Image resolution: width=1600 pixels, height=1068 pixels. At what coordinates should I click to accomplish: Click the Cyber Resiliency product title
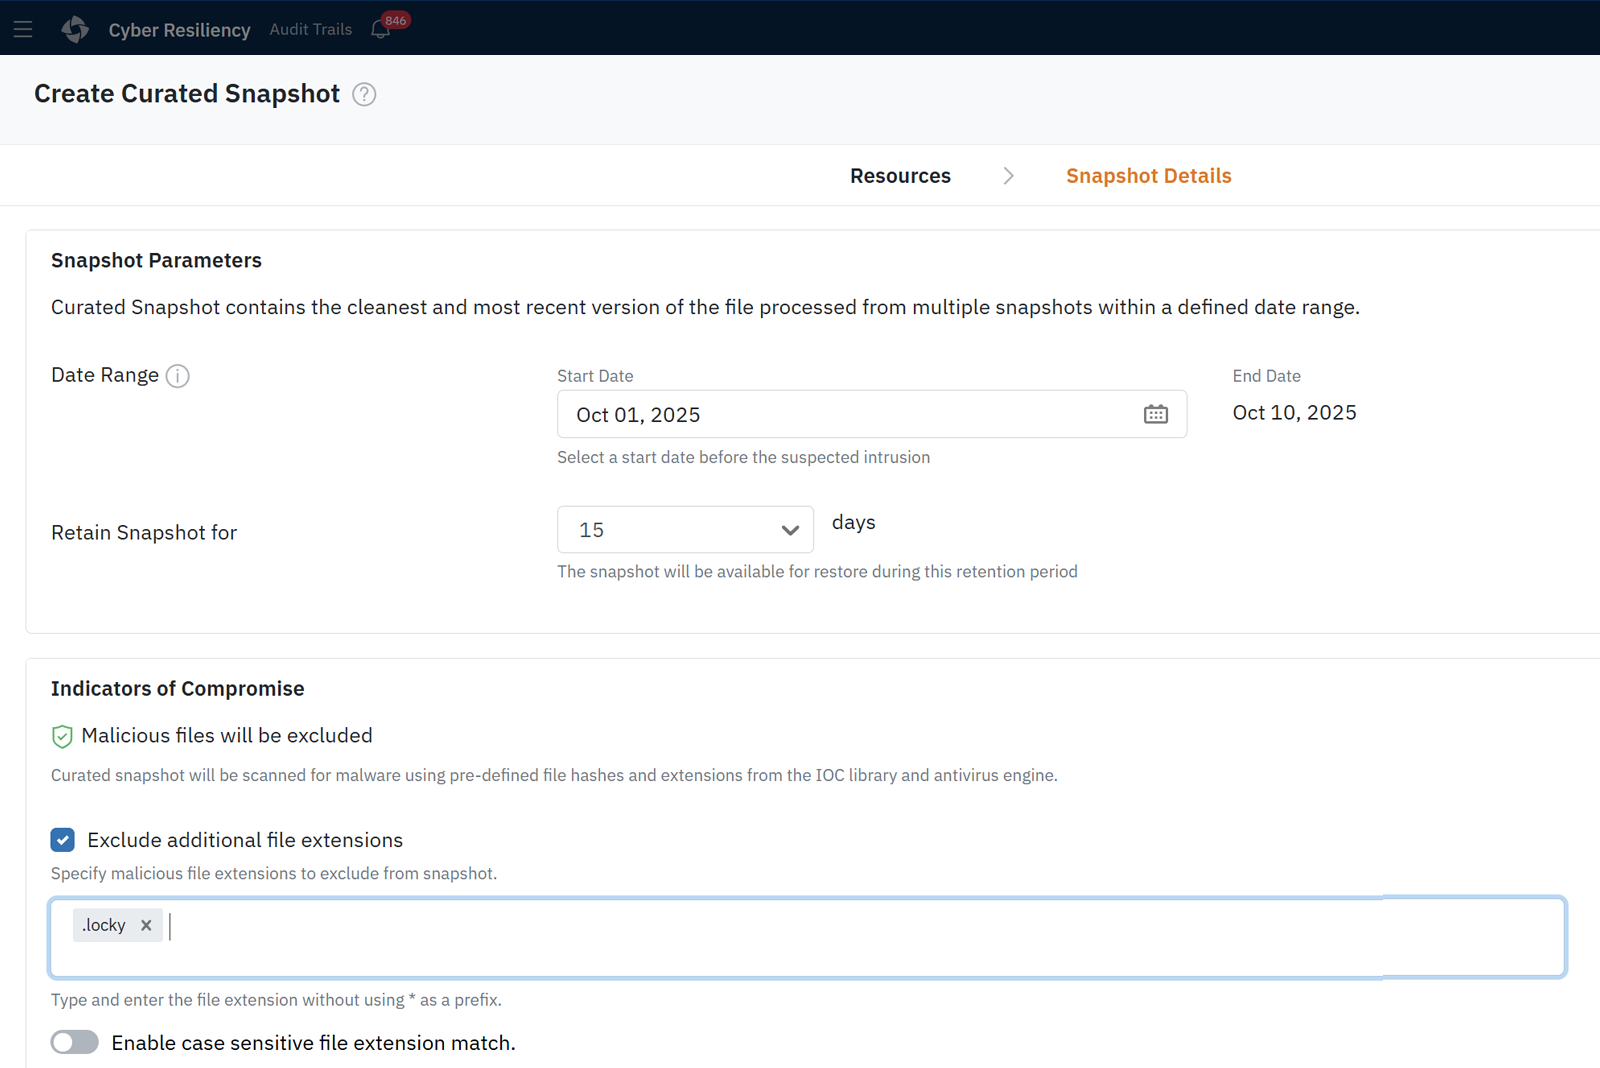click(179, 30)
